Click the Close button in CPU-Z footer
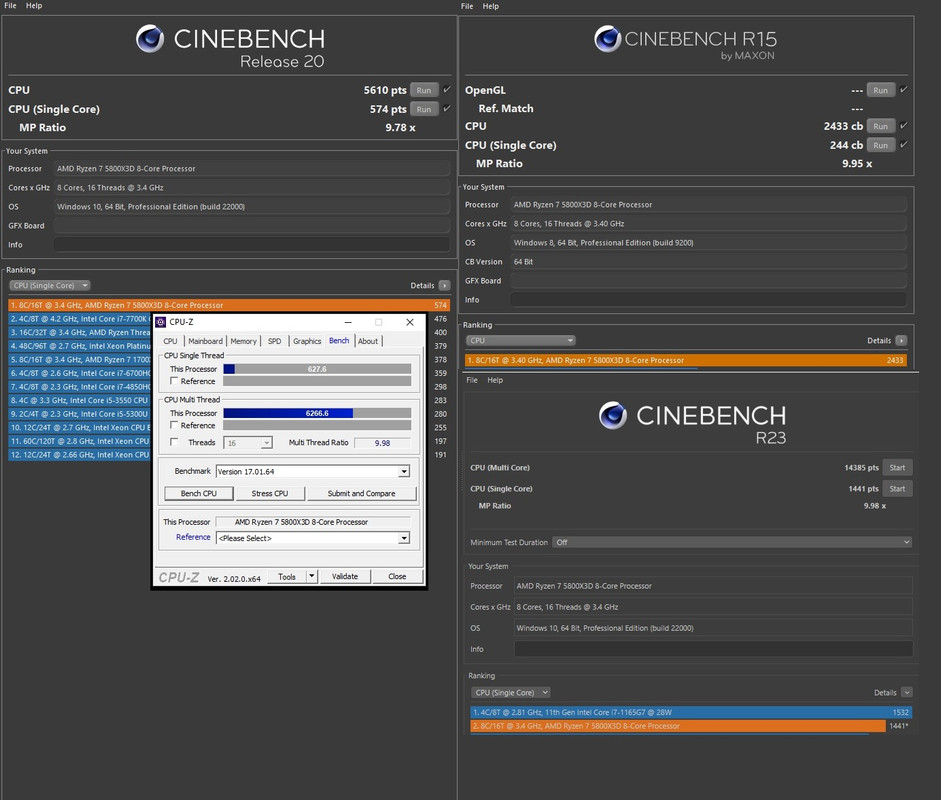Viewport: 941px width, 800px height. point(397,576)
